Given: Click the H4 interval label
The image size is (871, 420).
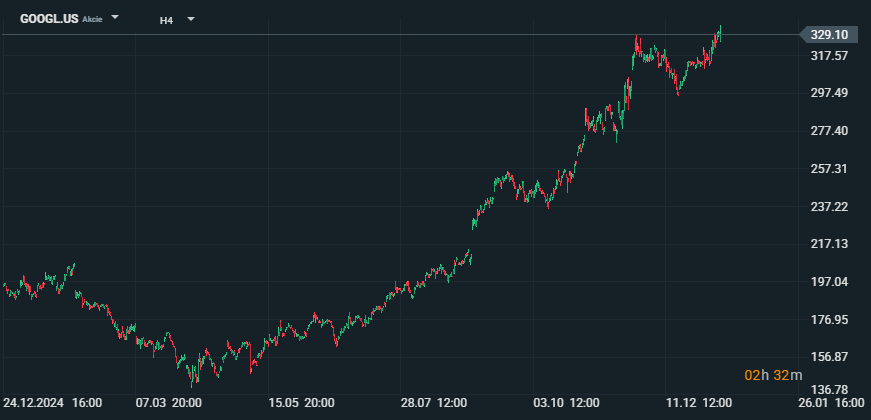Looking at the screenshot, I should [x=167, y=19].
